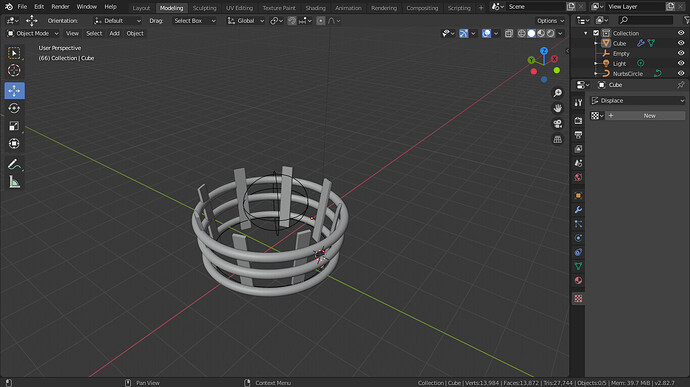The height and width of the screenshot is (387, 690).
Task: Click the New texture button
Action: 645,115
